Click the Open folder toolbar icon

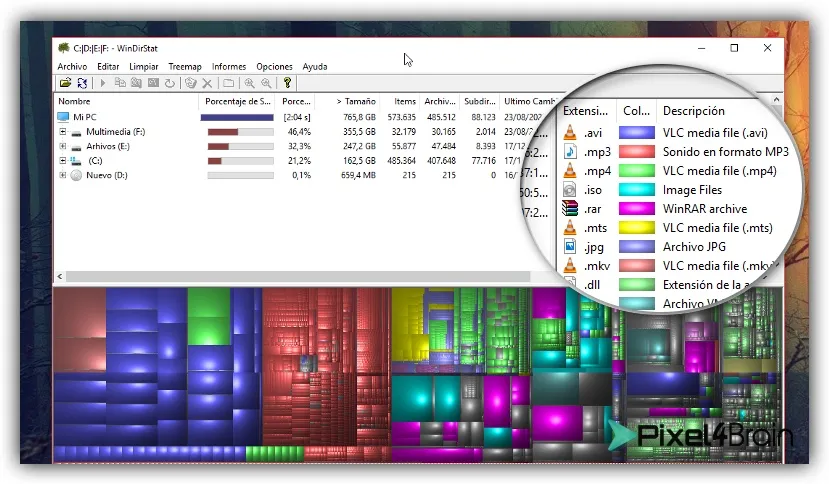click(65, 83)
